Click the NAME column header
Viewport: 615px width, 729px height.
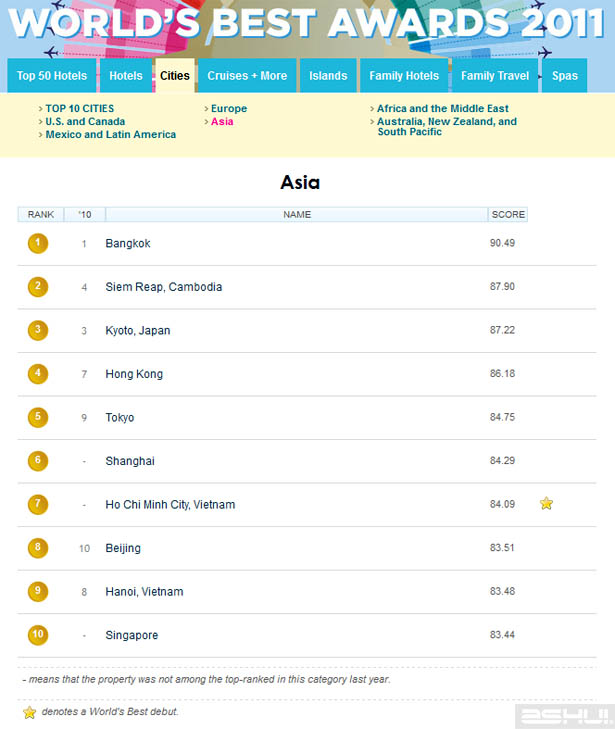tap(297, 214)
